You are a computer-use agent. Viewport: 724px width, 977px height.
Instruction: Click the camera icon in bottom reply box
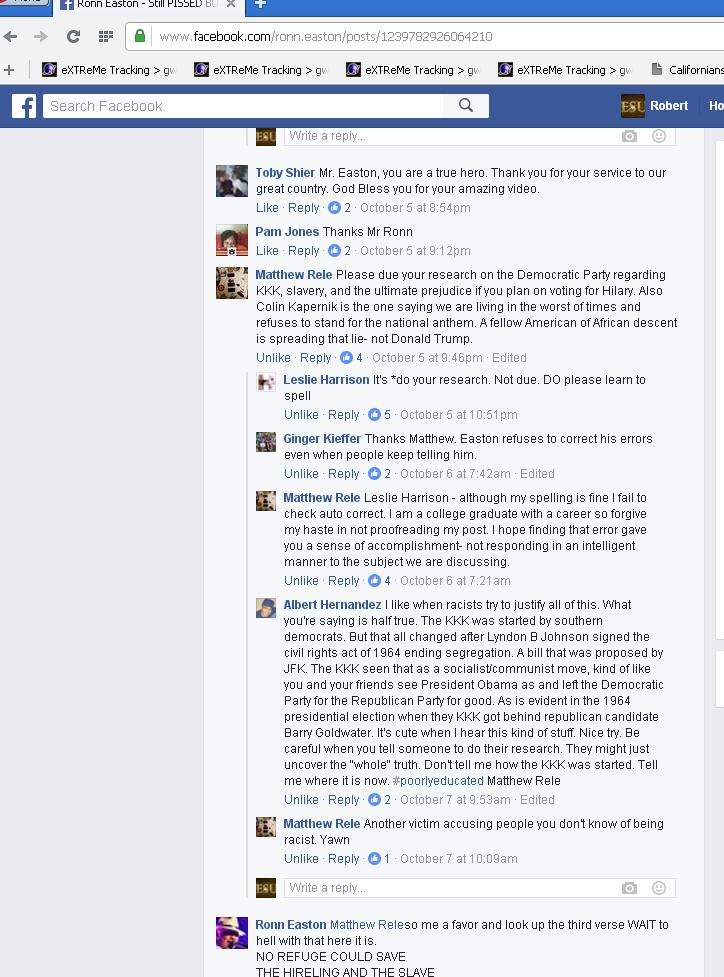[x=629, y=888]
